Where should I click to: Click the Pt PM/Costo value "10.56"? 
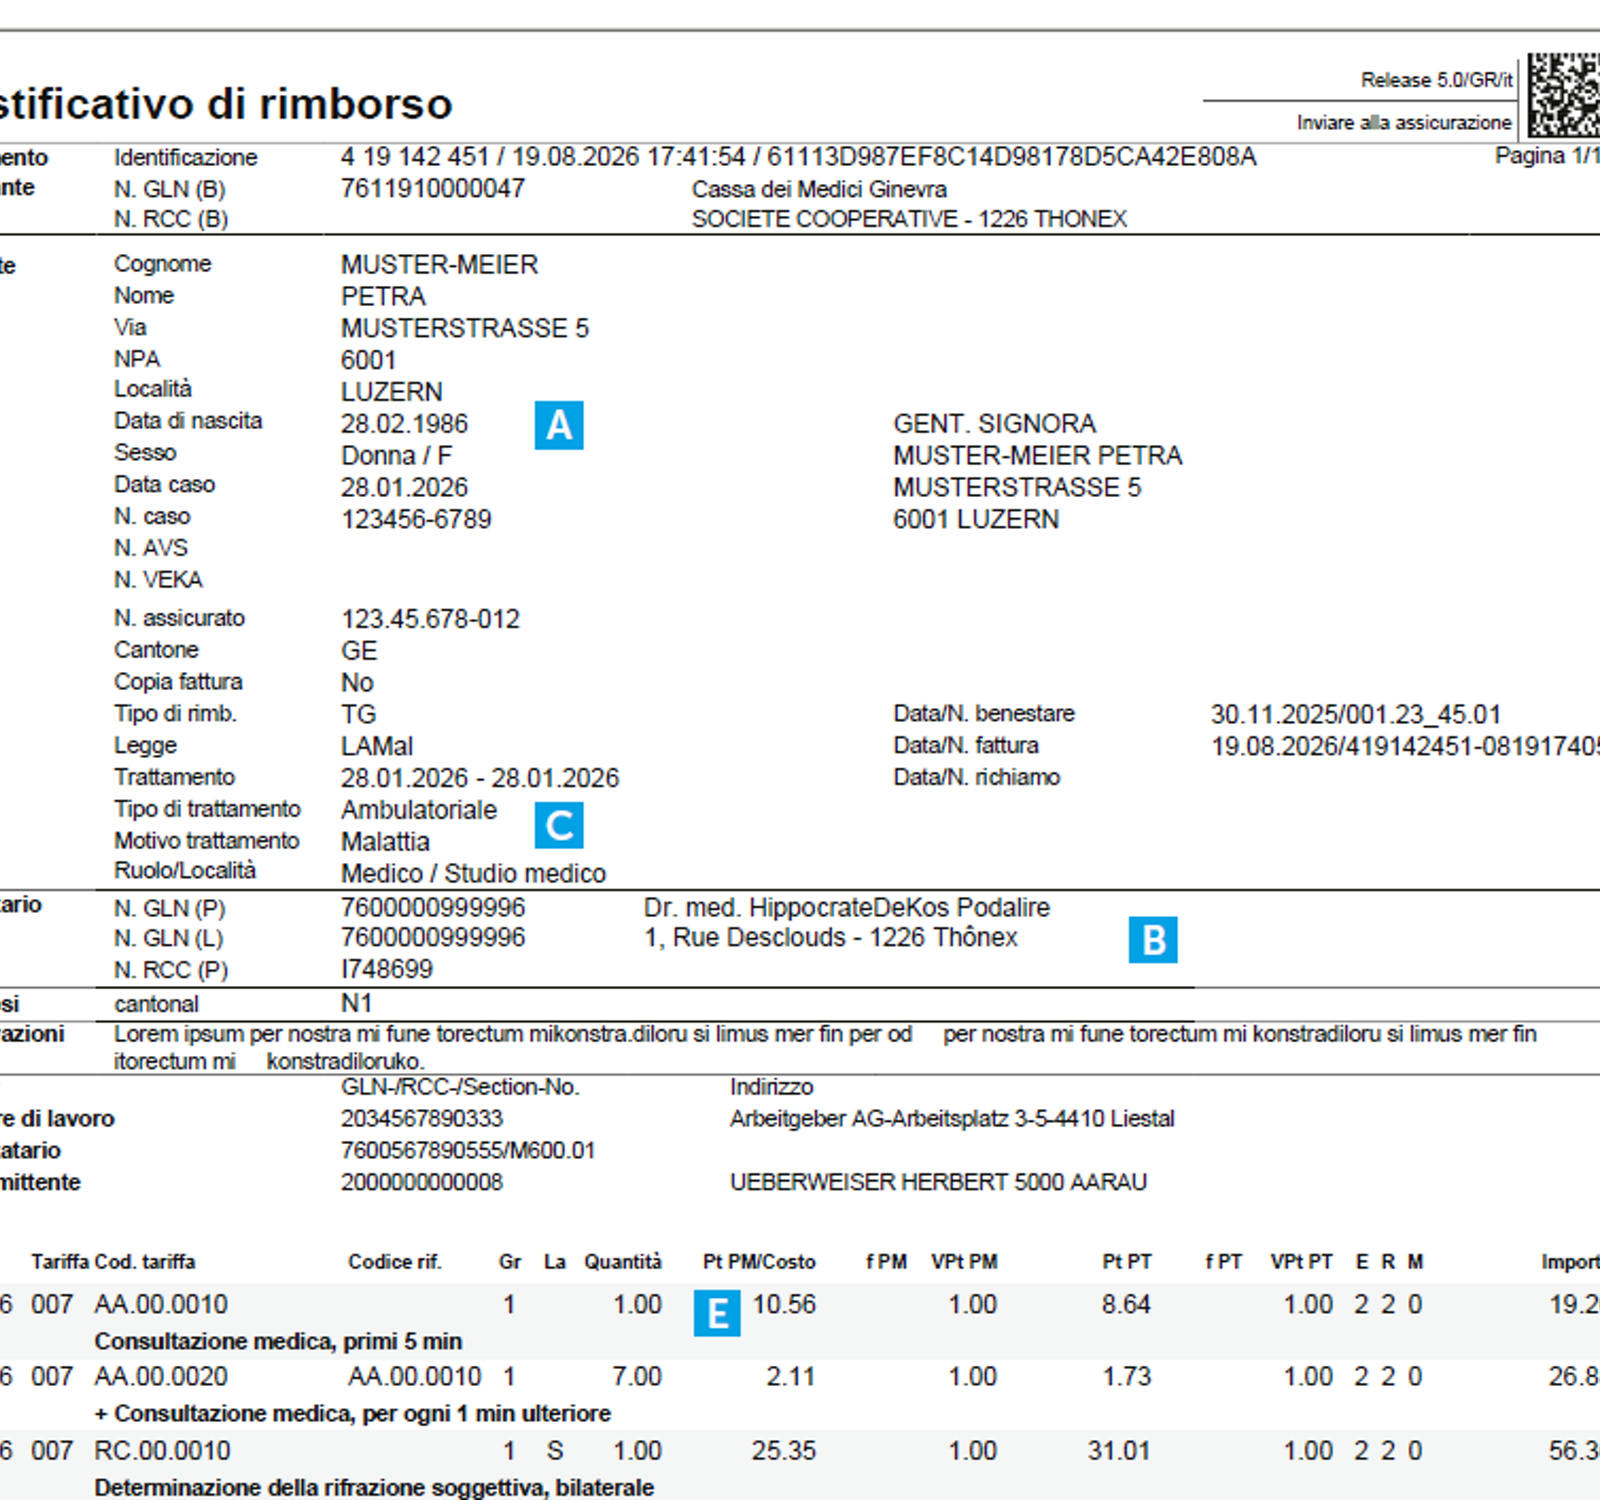pyautogui.click(x=784, y=1305)
